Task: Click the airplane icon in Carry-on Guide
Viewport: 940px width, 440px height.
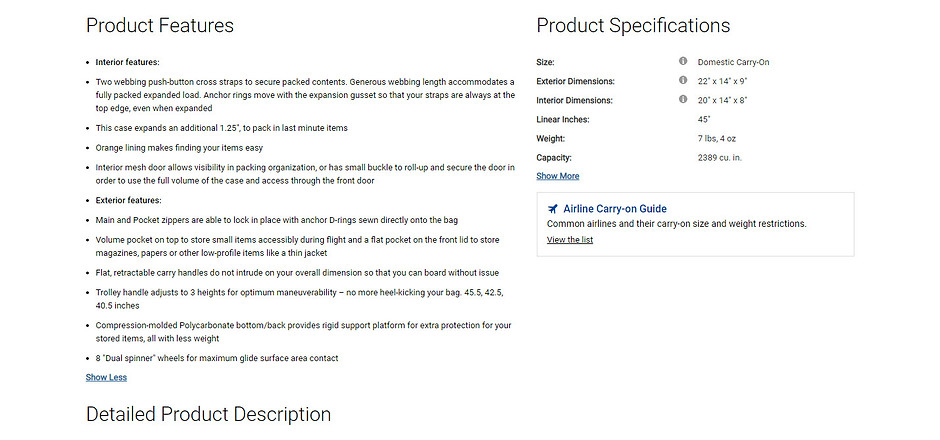Action: [553, 209]
